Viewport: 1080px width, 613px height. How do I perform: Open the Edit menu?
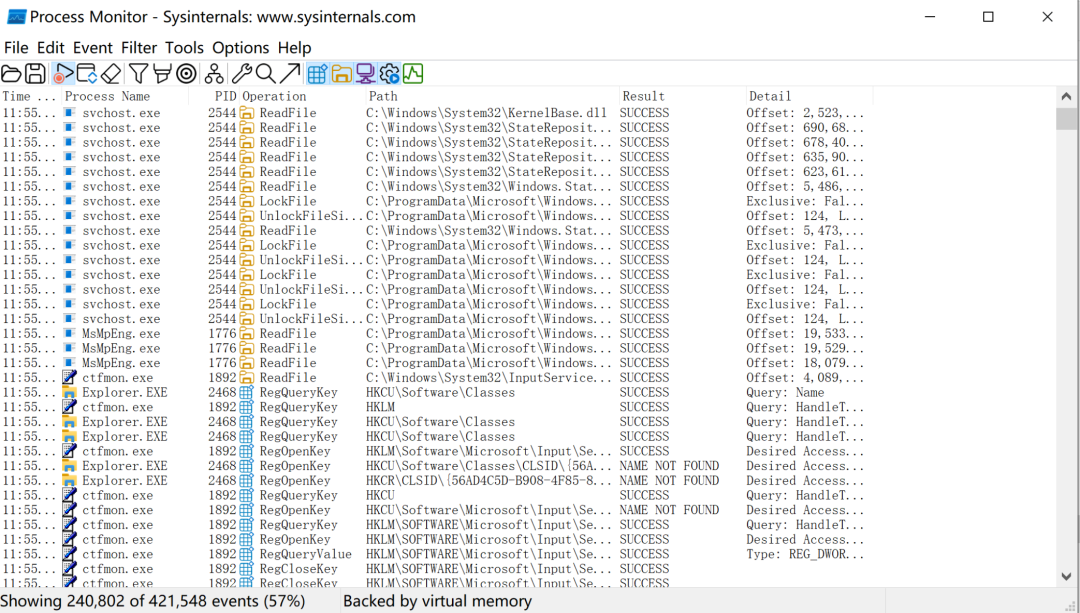51,48
